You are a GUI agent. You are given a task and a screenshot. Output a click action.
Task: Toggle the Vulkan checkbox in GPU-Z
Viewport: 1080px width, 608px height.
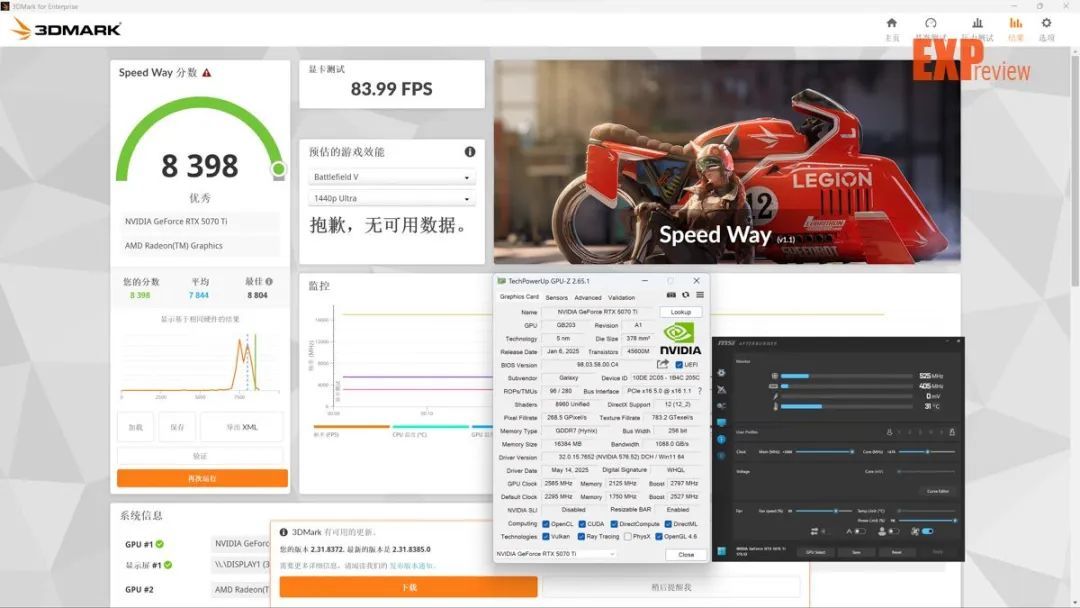click(546, 536)
